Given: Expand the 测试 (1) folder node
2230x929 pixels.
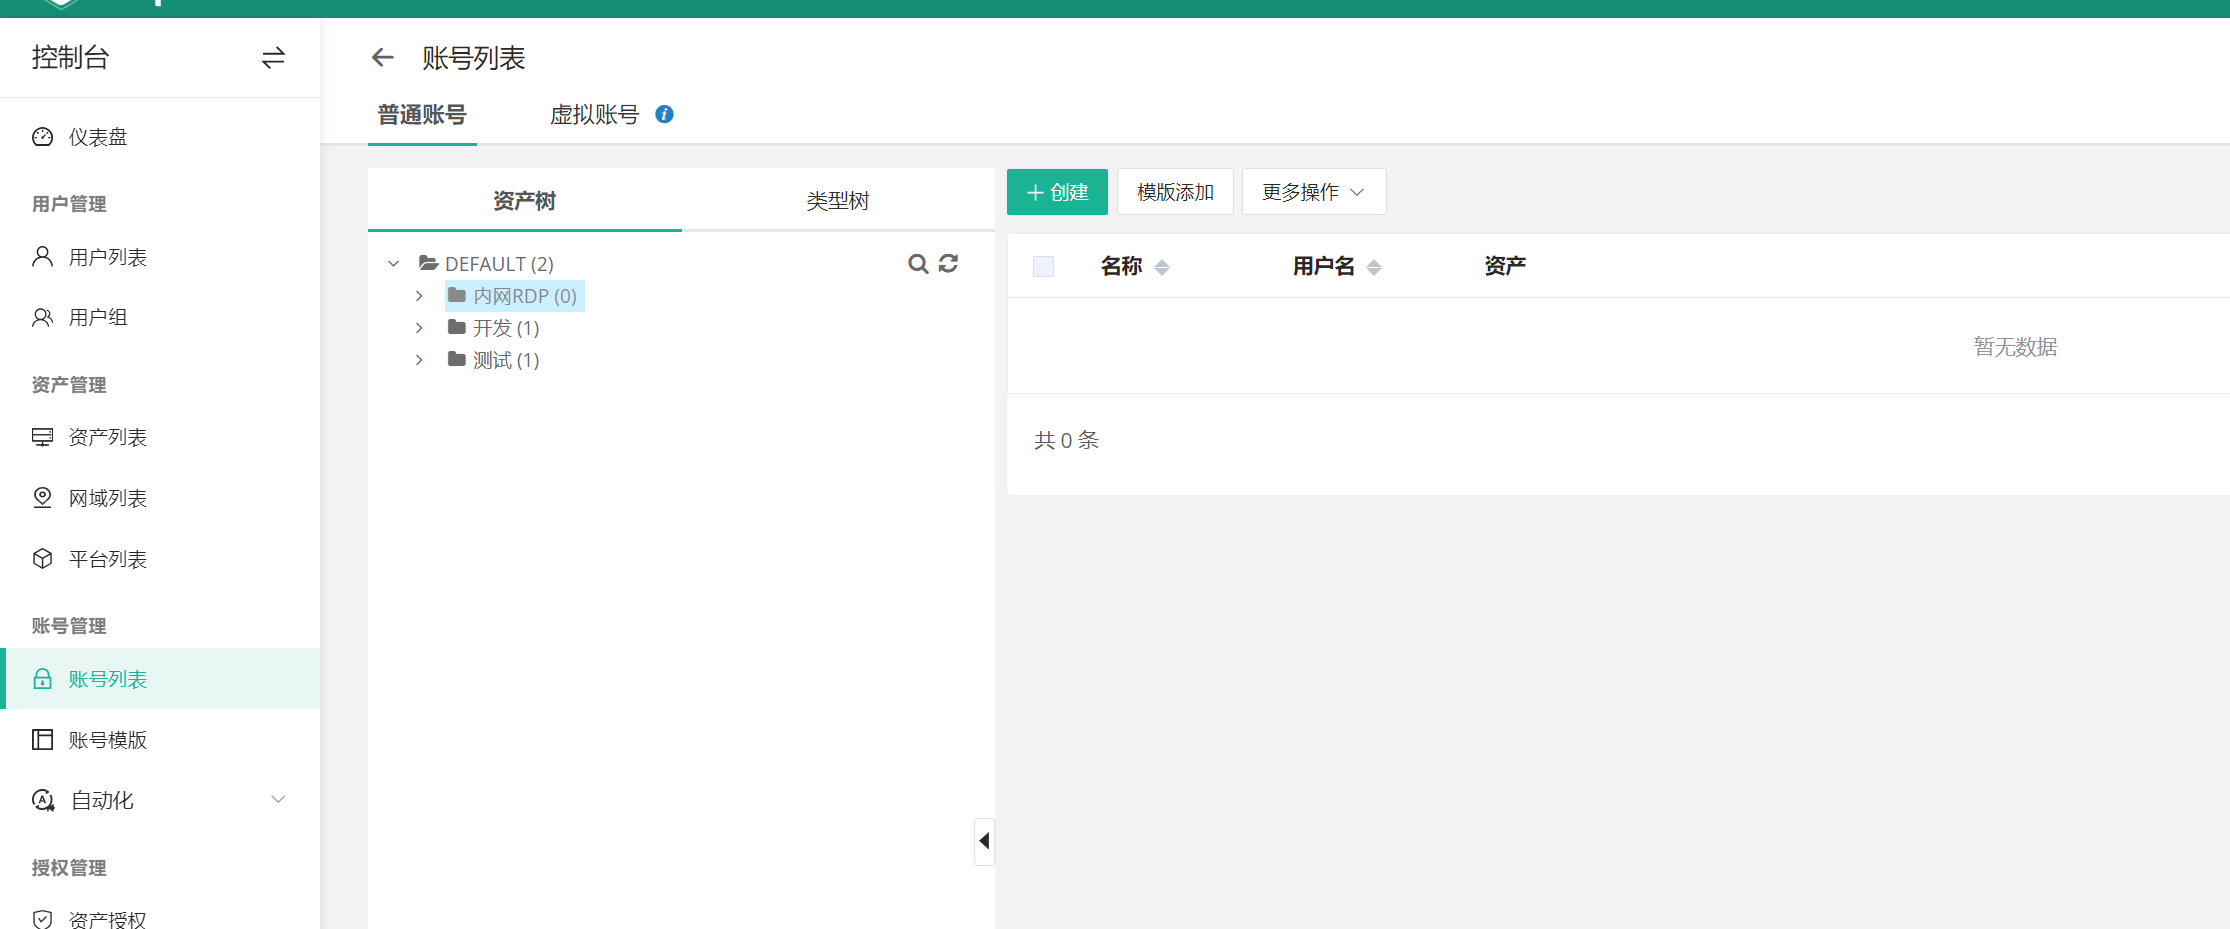Looking at the screenshot, I should [419, 360].
